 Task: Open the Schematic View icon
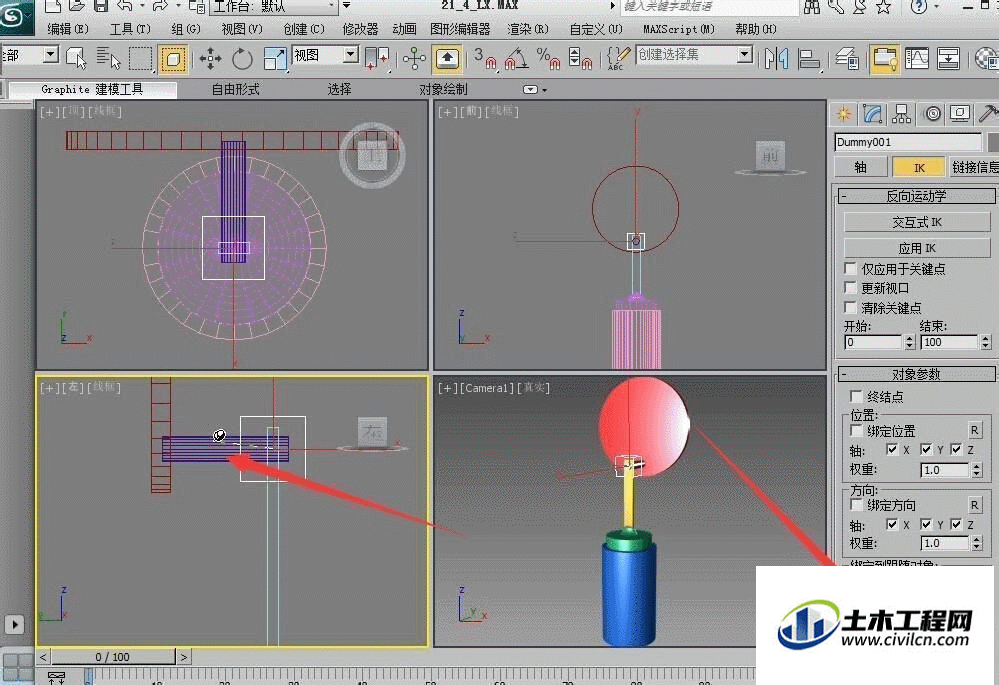pyautogui.click(x=949, y=59)
